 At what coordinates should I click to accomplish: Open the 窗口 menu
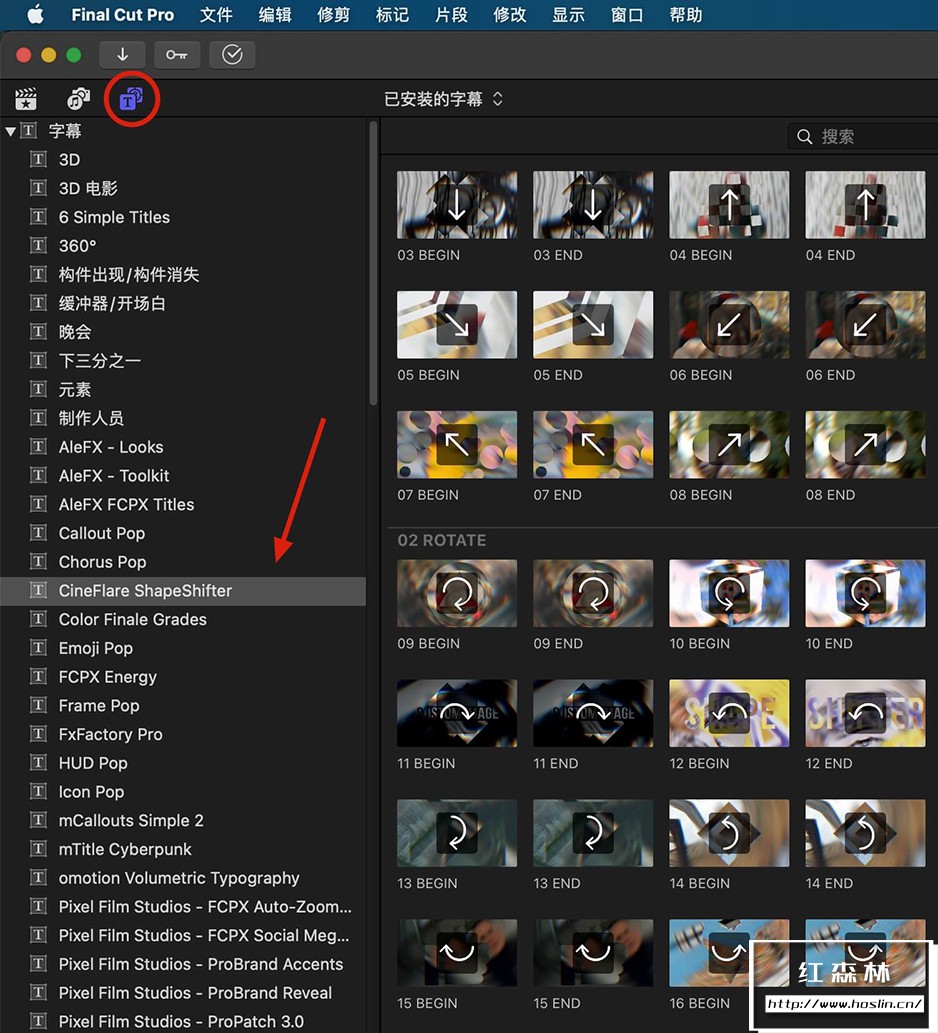pyautogui.click(x=627, y=14)
